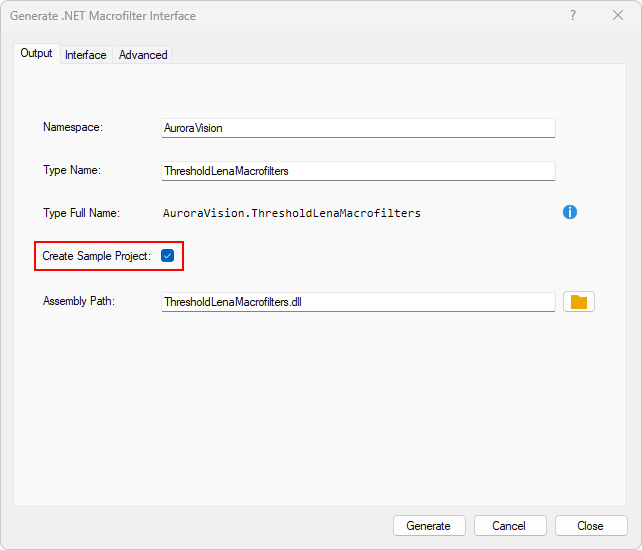
Task: Click the Assembly Path label
Action: [x=79, y=301]
